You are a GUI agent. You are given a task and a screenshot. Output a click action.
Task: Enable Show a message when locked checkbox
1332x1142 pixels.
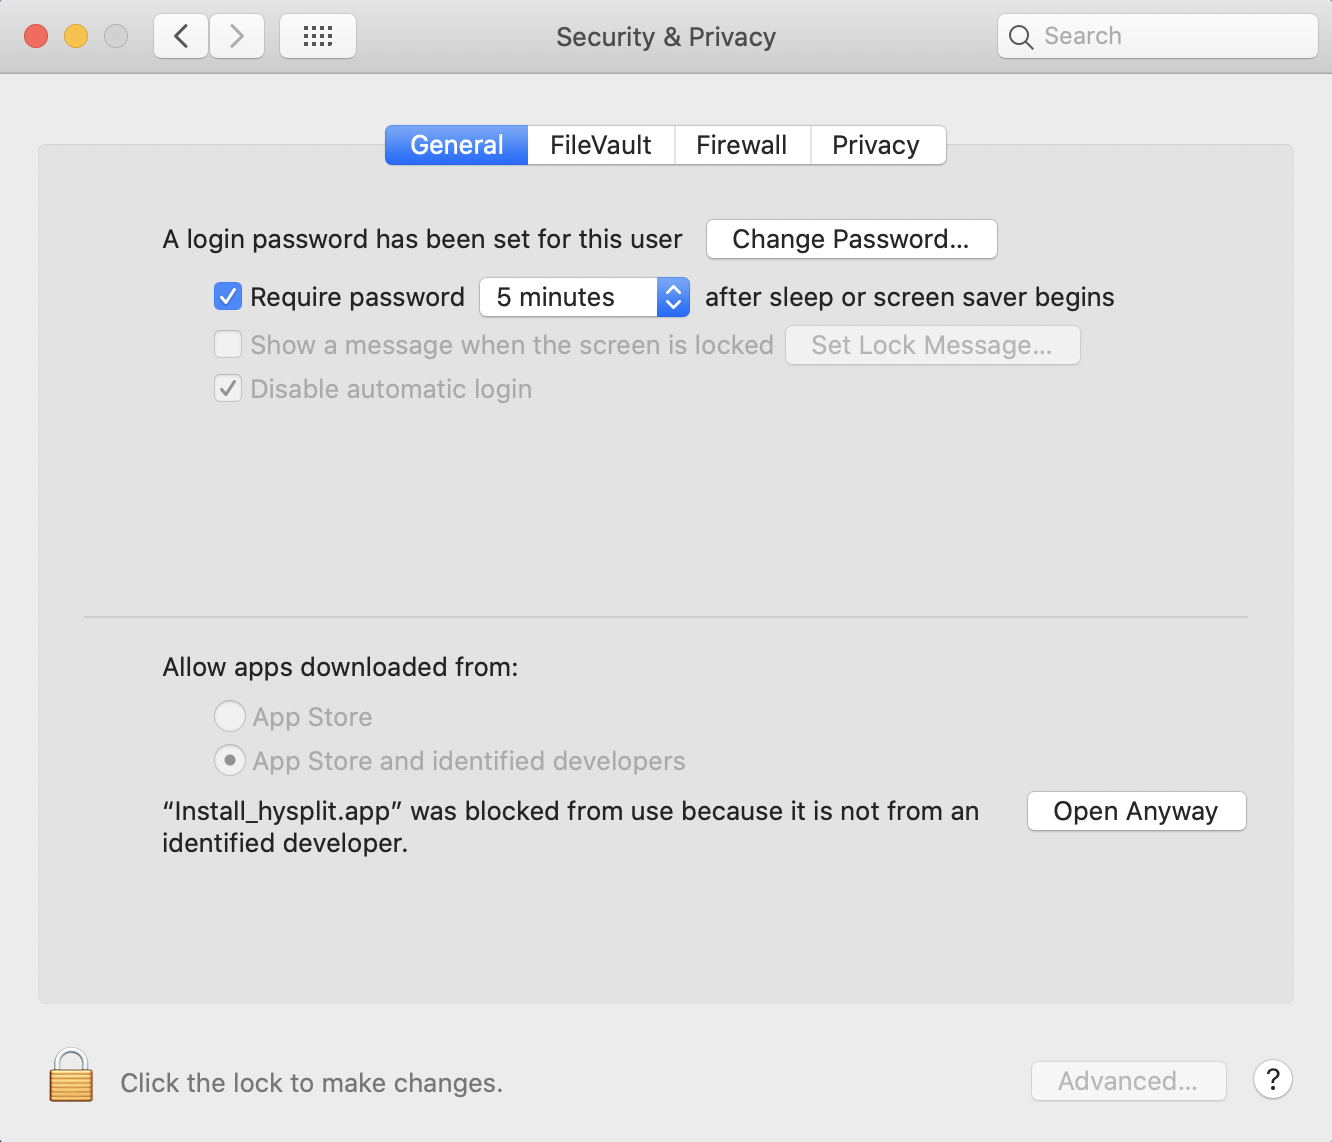228,345
